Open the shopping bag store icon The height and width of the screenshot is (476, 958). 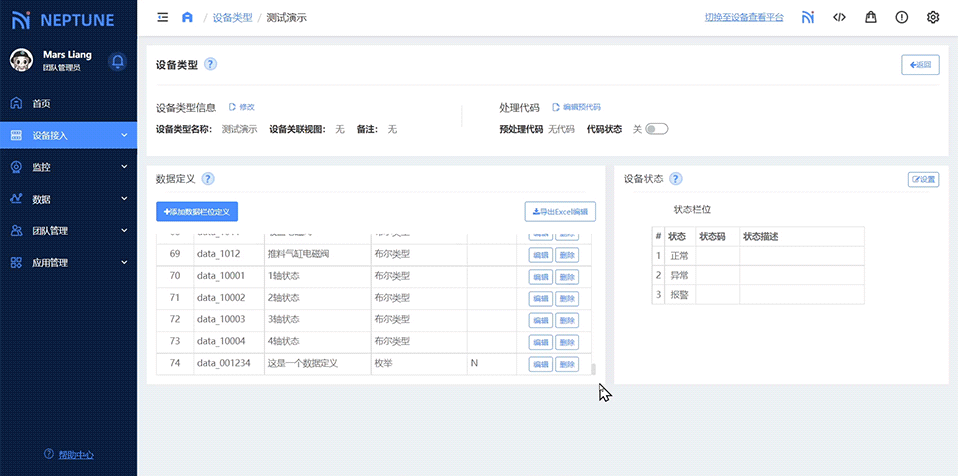pos(871,17)
